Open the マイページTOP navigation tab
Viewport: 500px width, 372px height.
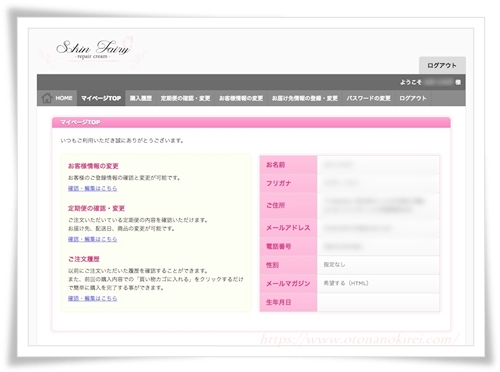click(x=101, y=98)
